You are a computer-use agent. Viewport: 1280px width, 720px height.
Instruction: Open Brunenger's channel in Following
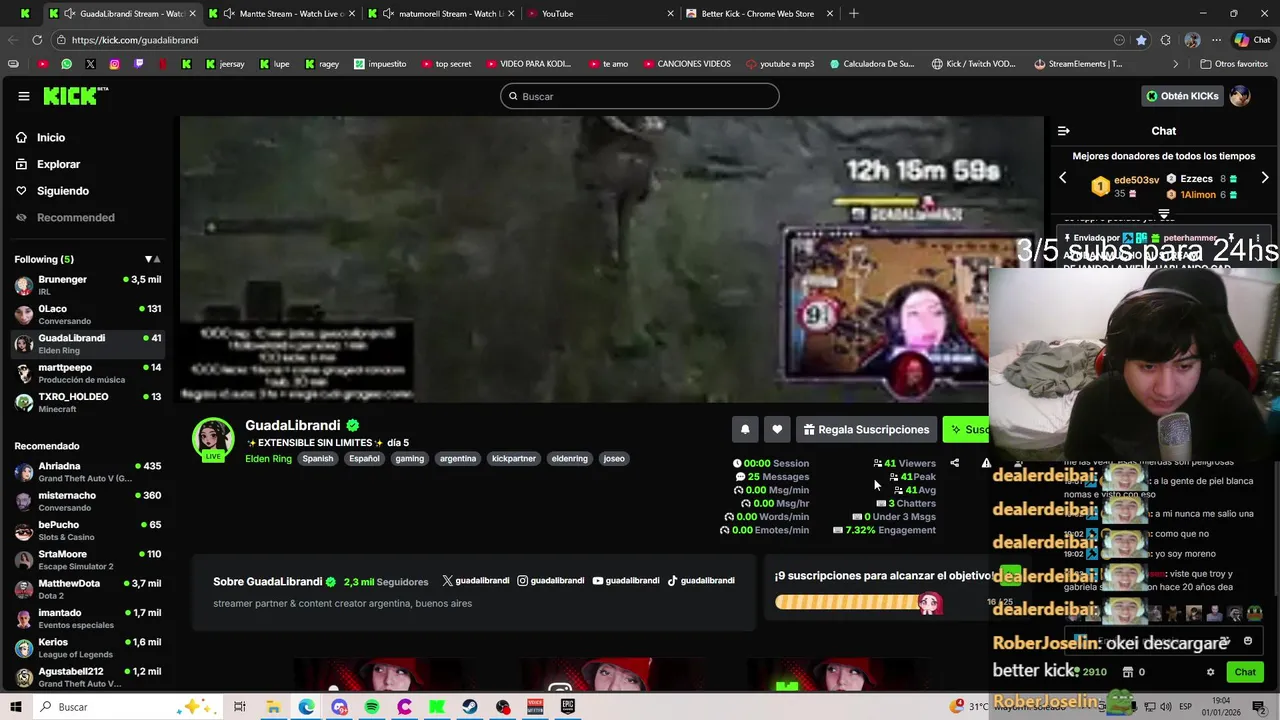tap(88, 285)
